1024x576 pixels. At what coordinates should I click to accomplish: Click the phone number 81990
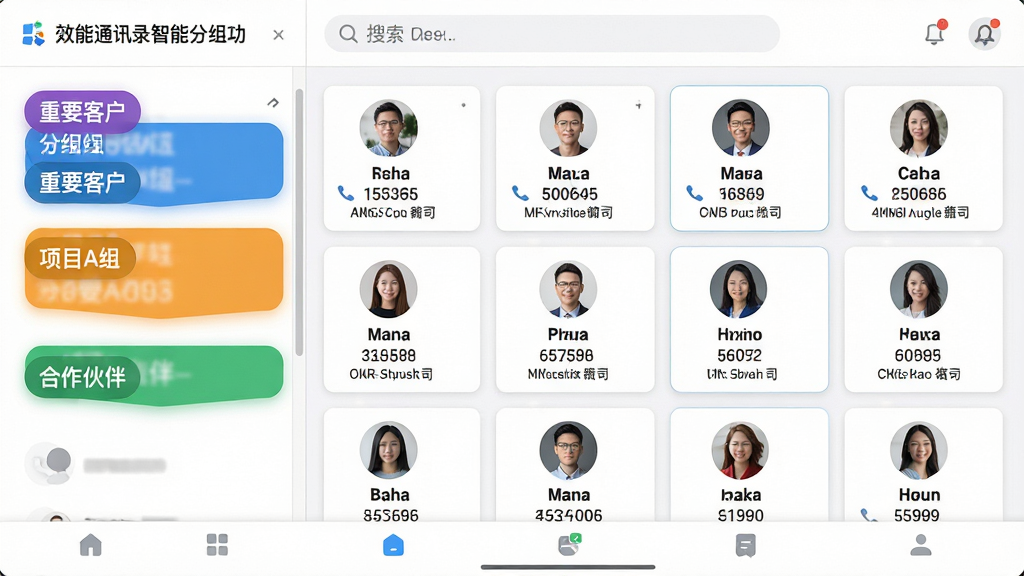741,516
